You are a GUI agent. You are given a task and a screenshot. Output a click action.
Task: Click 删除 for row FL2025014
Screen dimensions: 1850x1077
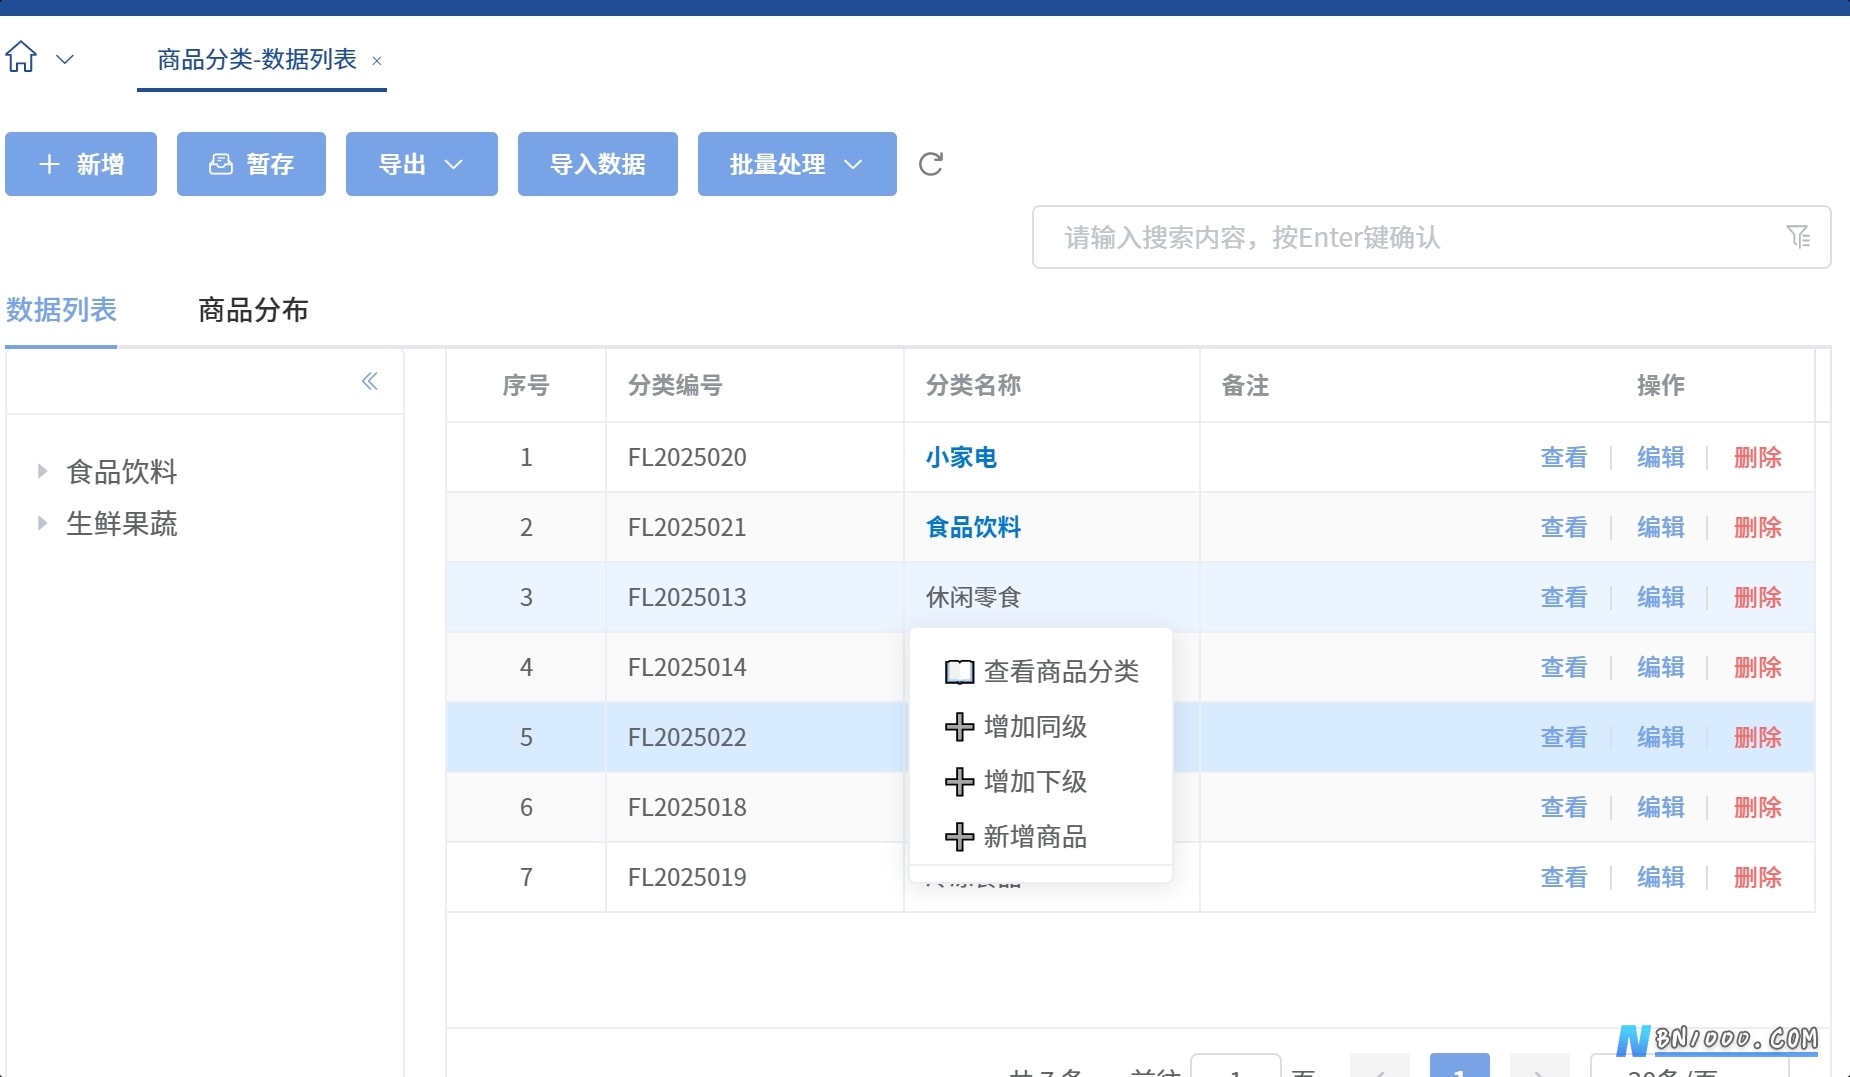coord(1758,667)
